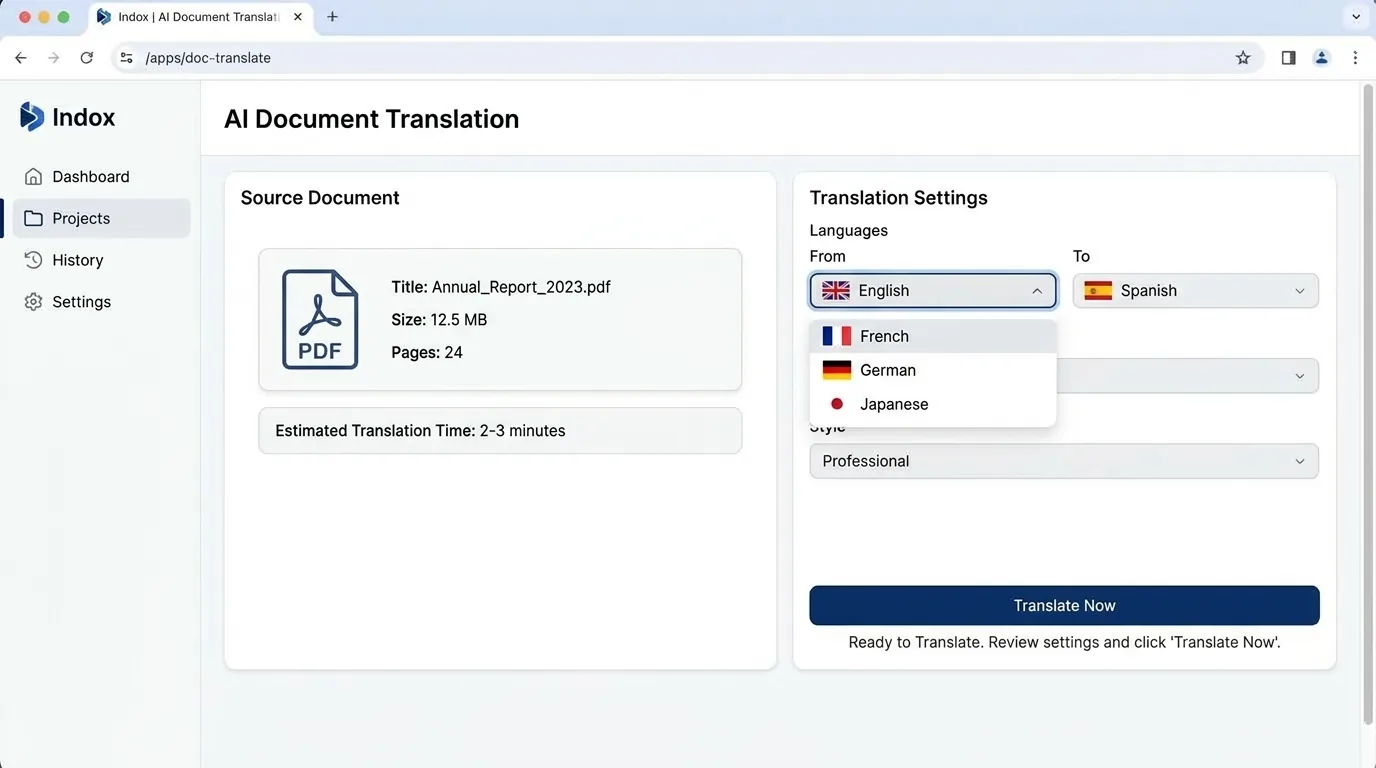This screenshot has height=768, width=1376.
Task: Click the PDF document icon
Action: pyautogui.click(x=320, y=320)
